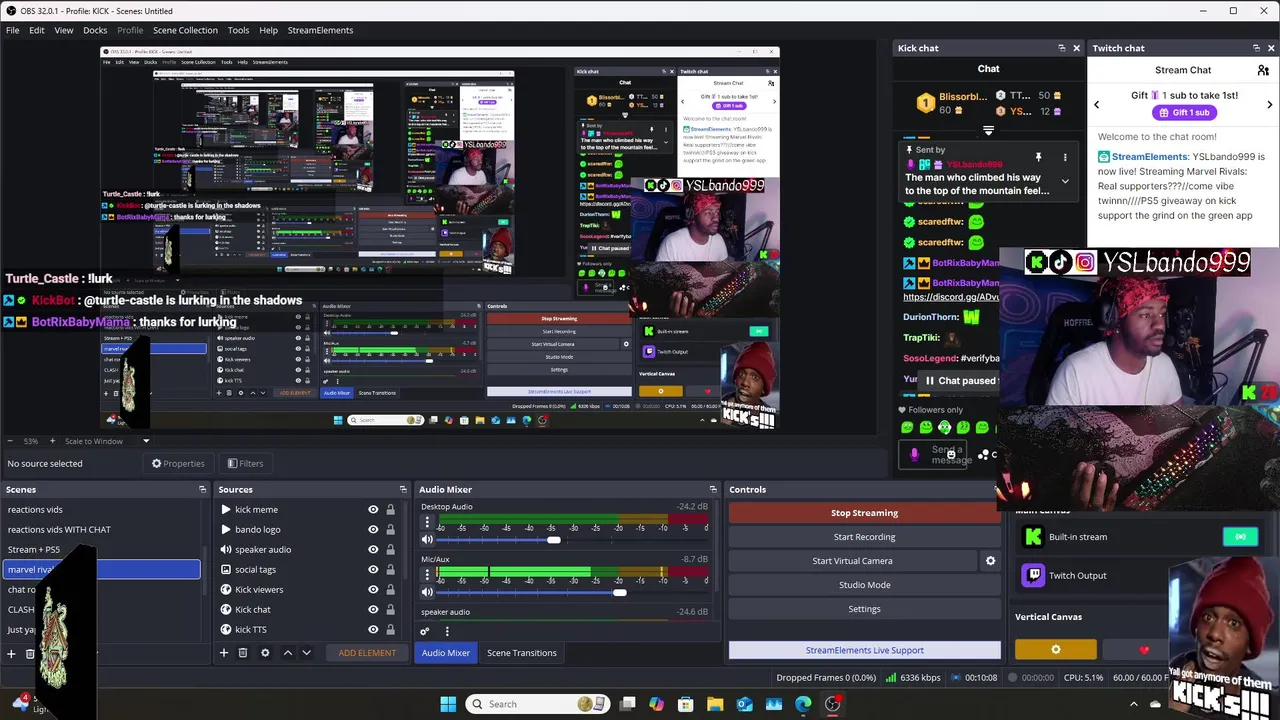Unlock the kick TTS source

click(390, 630)
